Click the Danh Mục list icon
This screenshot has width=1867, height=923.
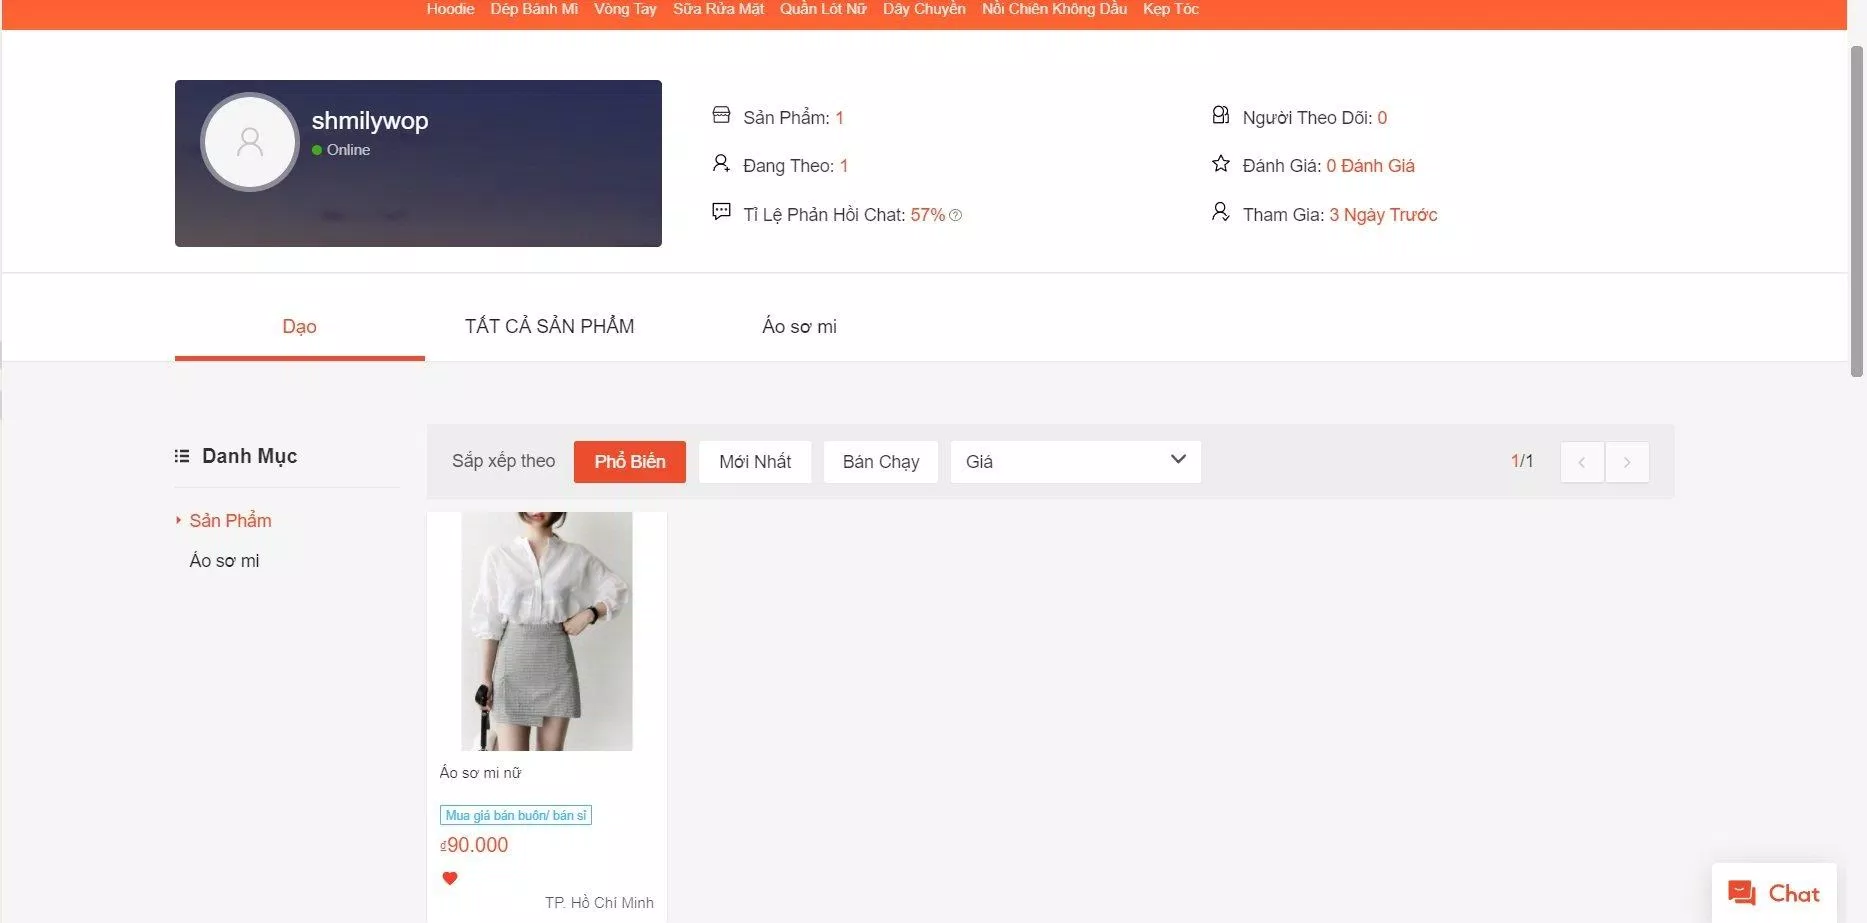tap(181, 455)
